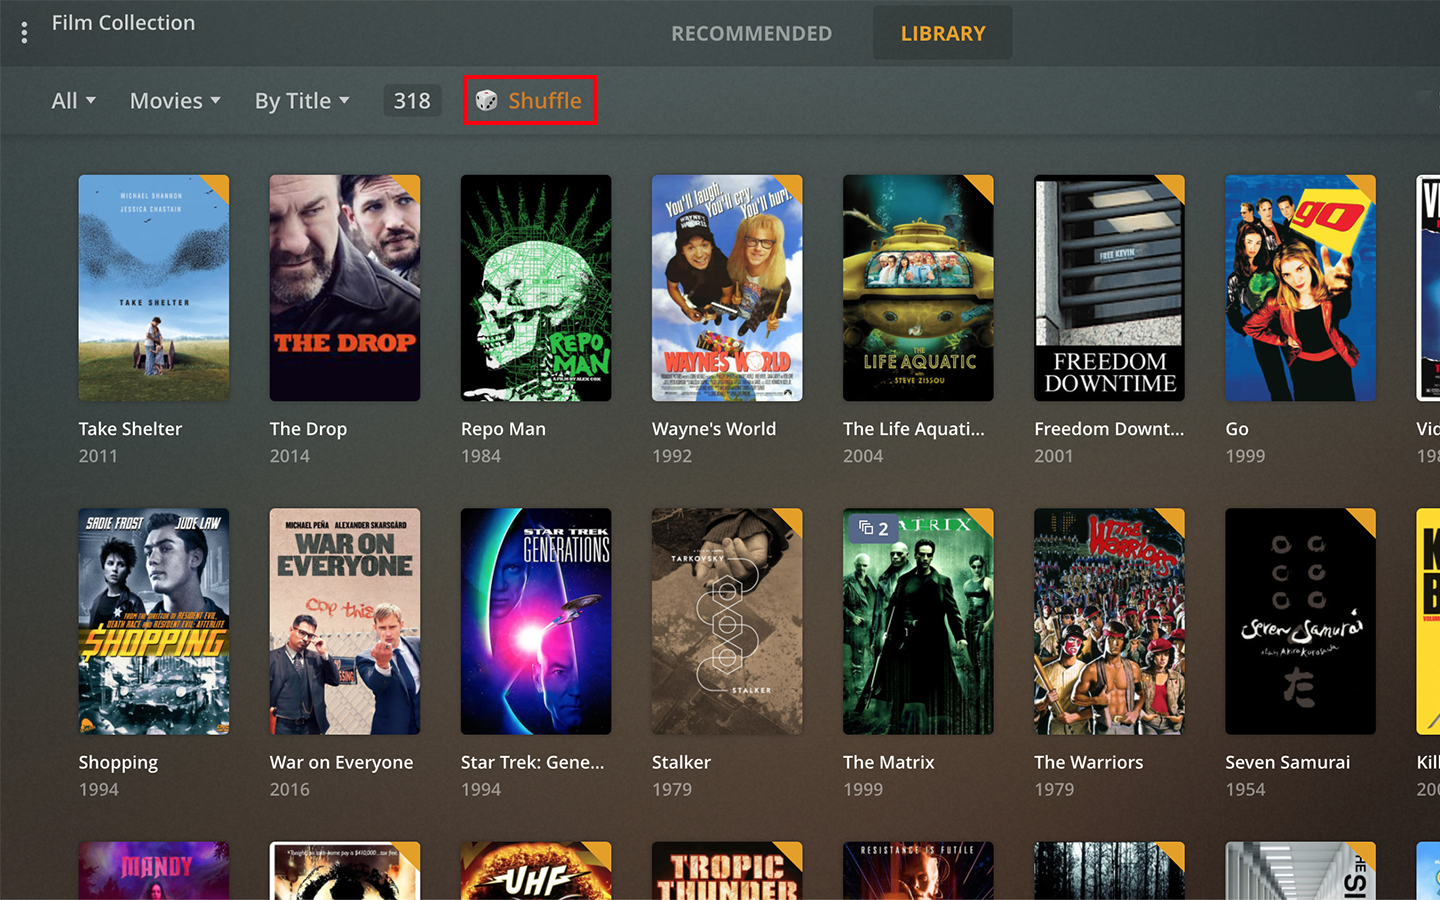Click the Shopping title text
This screenshot has height=900, width=1440.
pyautogui.click(x=118, y=763)
